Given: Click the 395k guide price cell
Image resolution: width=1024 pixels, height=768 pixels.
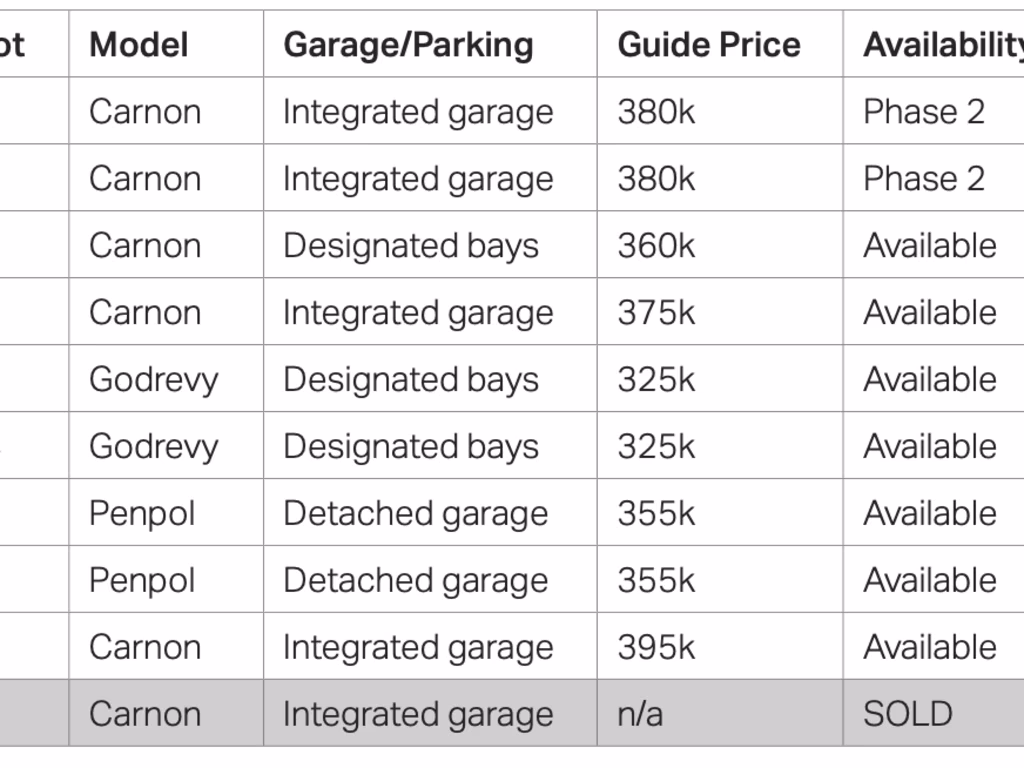Looking at the screenshot, I should click(656, 647).
